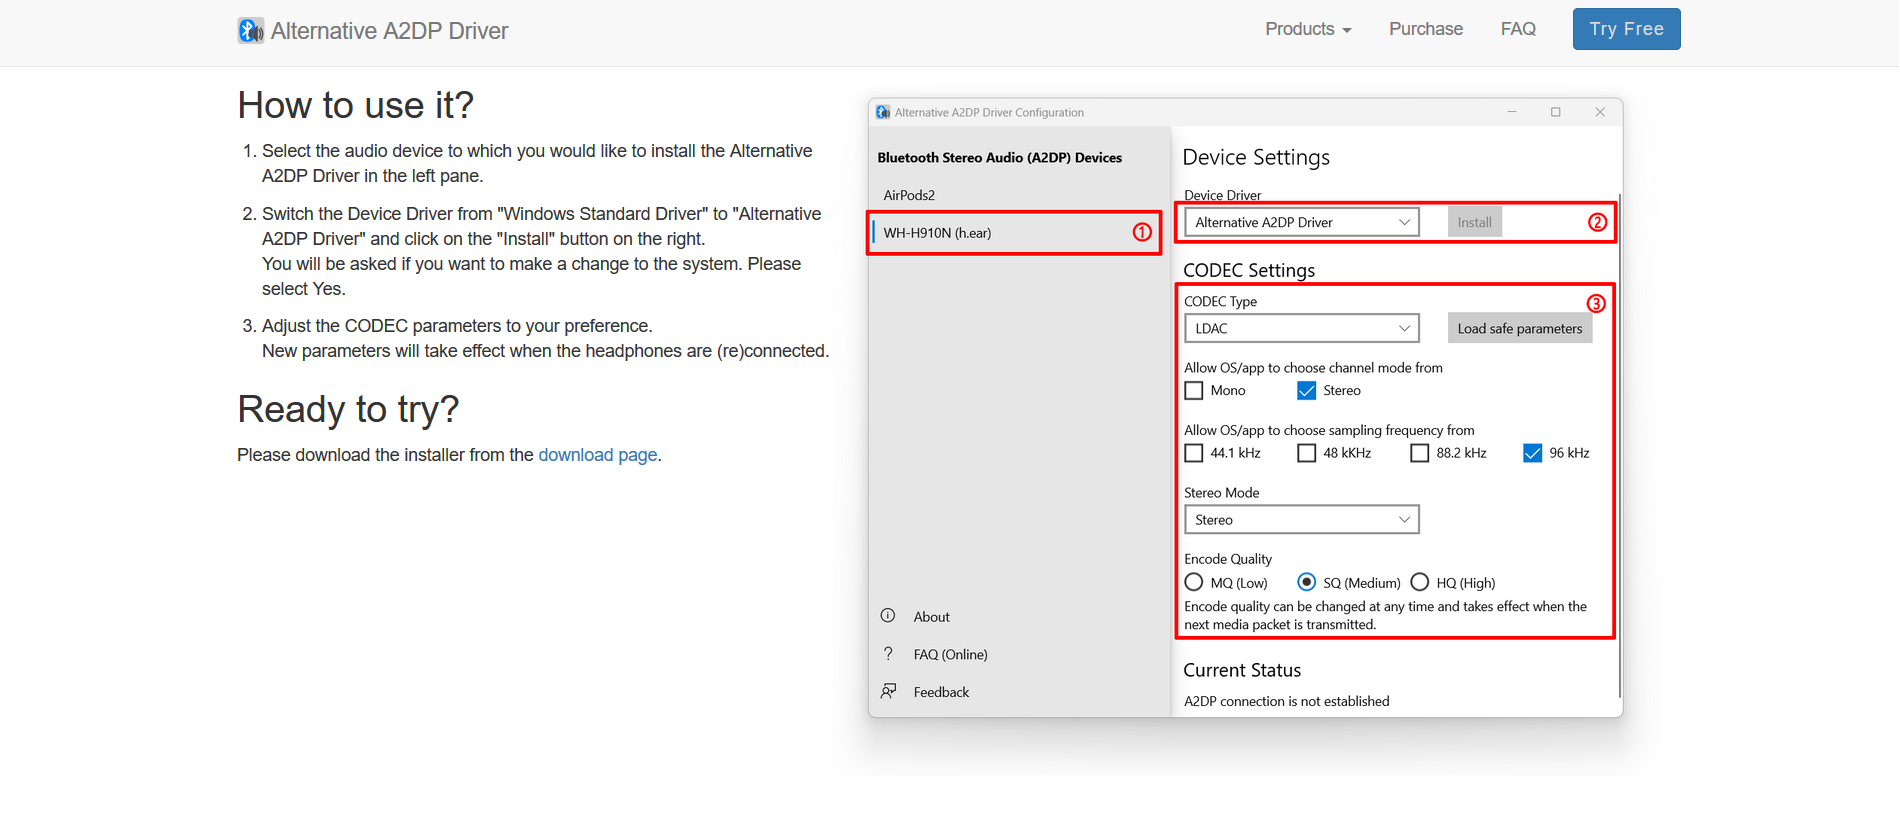
Task: Open the Products dropdown in the navbar
Action: (x=1308, y=29)
